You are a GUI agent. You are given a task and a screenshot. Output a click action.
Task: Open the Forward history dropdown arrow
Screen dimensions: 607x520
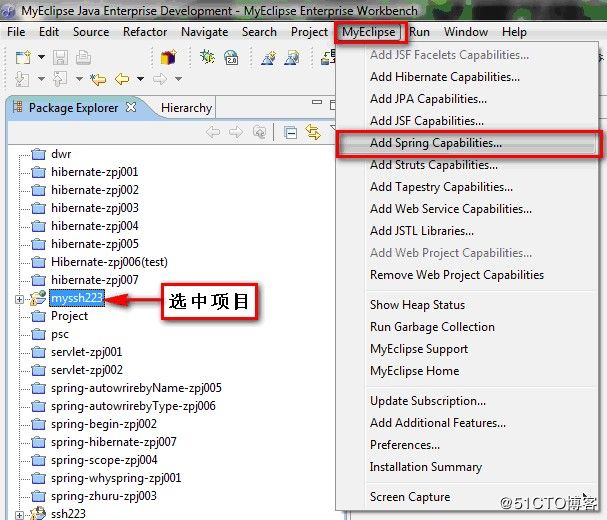178,79
